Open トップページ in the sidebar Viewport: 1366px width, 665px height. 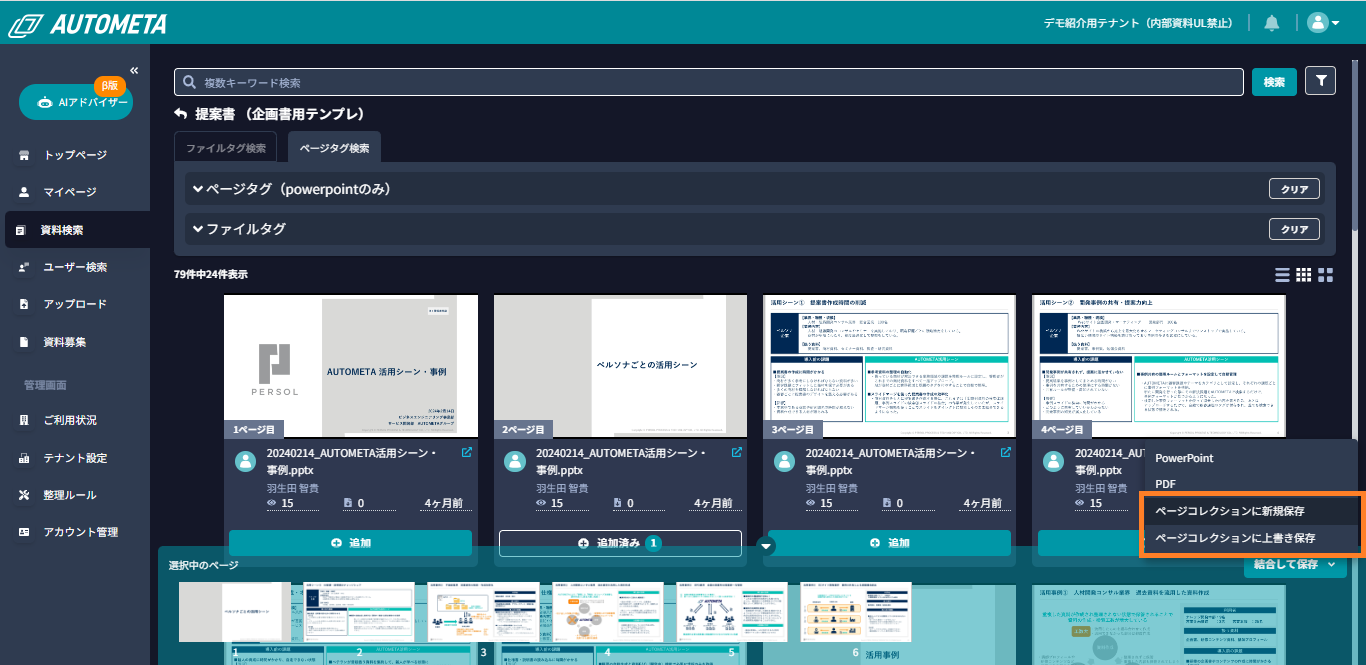coord(75,155)
